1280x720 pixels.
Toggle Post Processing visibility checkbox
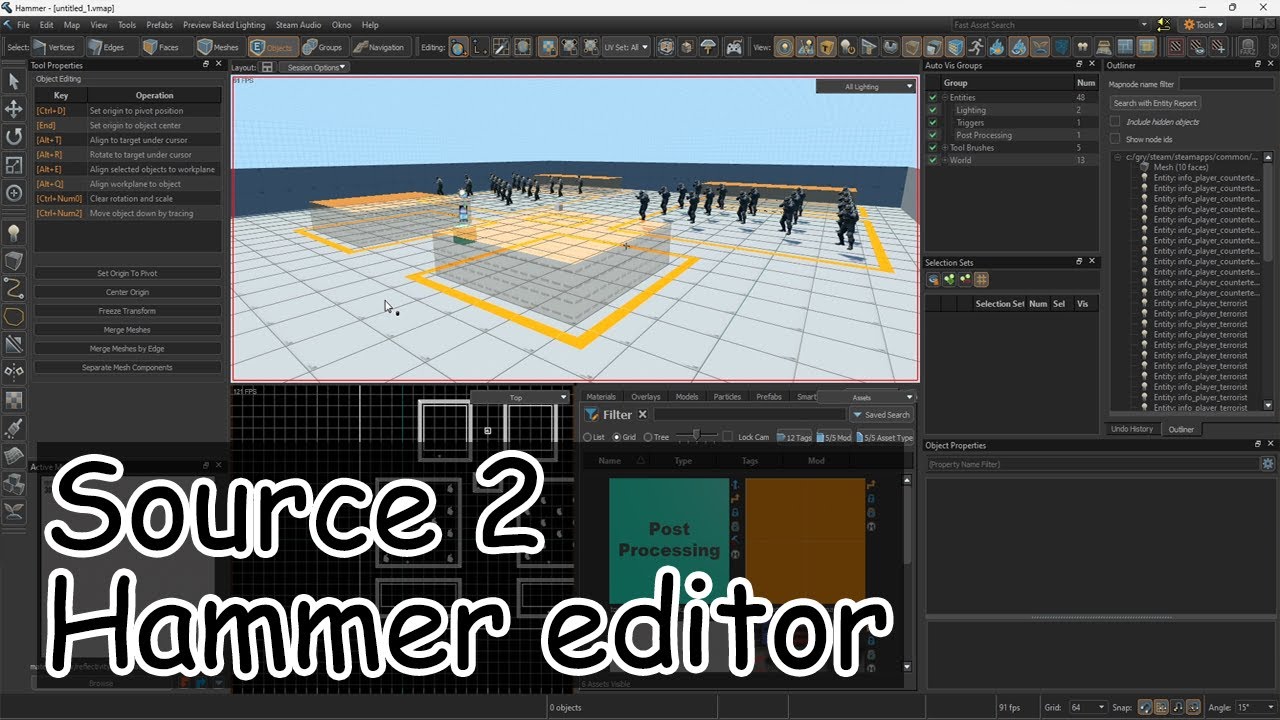[x=933, y=135]
